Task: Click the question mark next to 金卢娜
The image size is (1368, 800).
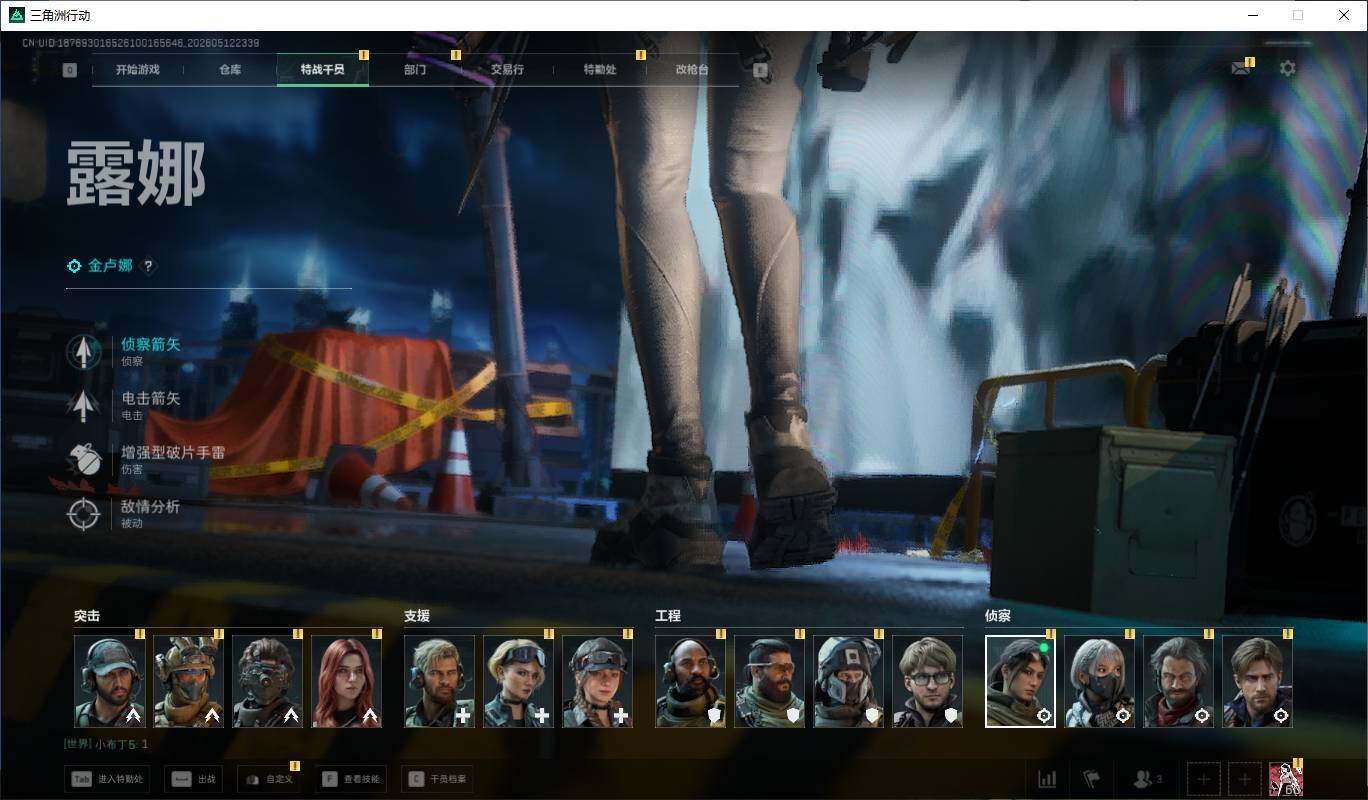Action: pyautogui.click(x=149, y=266)
